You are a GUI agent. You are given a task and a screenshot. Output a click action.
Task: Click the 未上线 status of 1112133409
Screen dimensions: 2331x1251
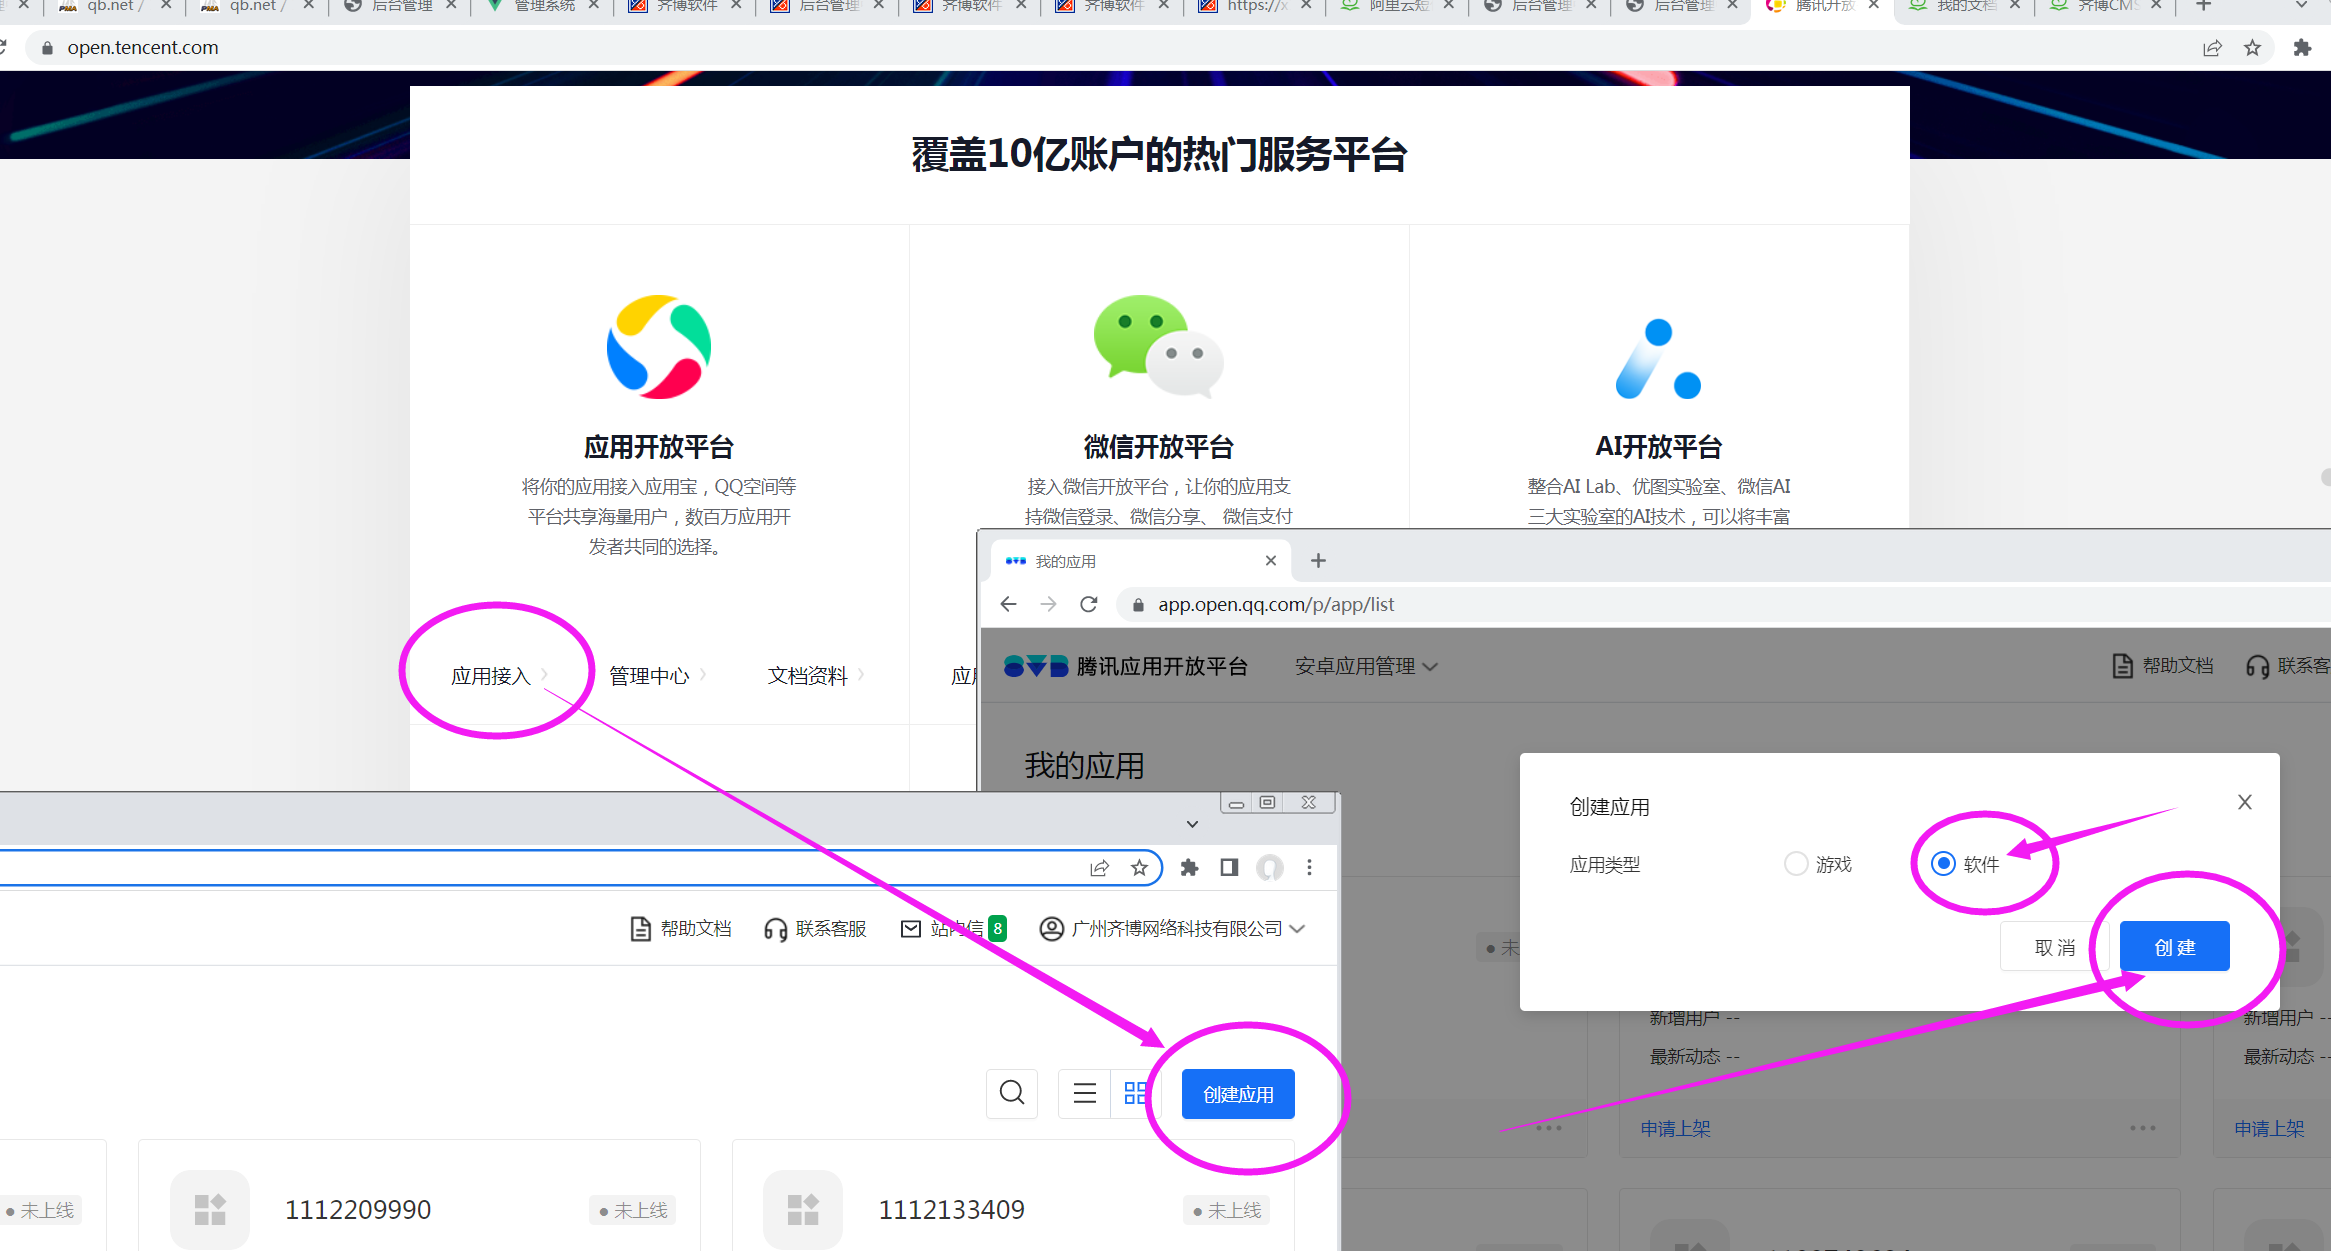point(1227,1210)
